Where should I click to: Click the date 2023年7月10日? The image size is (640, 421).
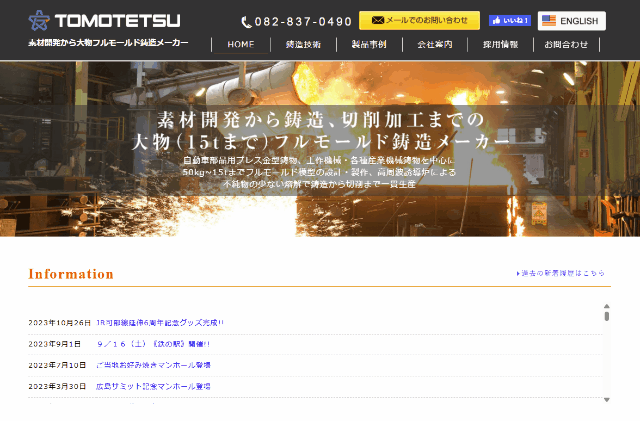click(57, 365)
